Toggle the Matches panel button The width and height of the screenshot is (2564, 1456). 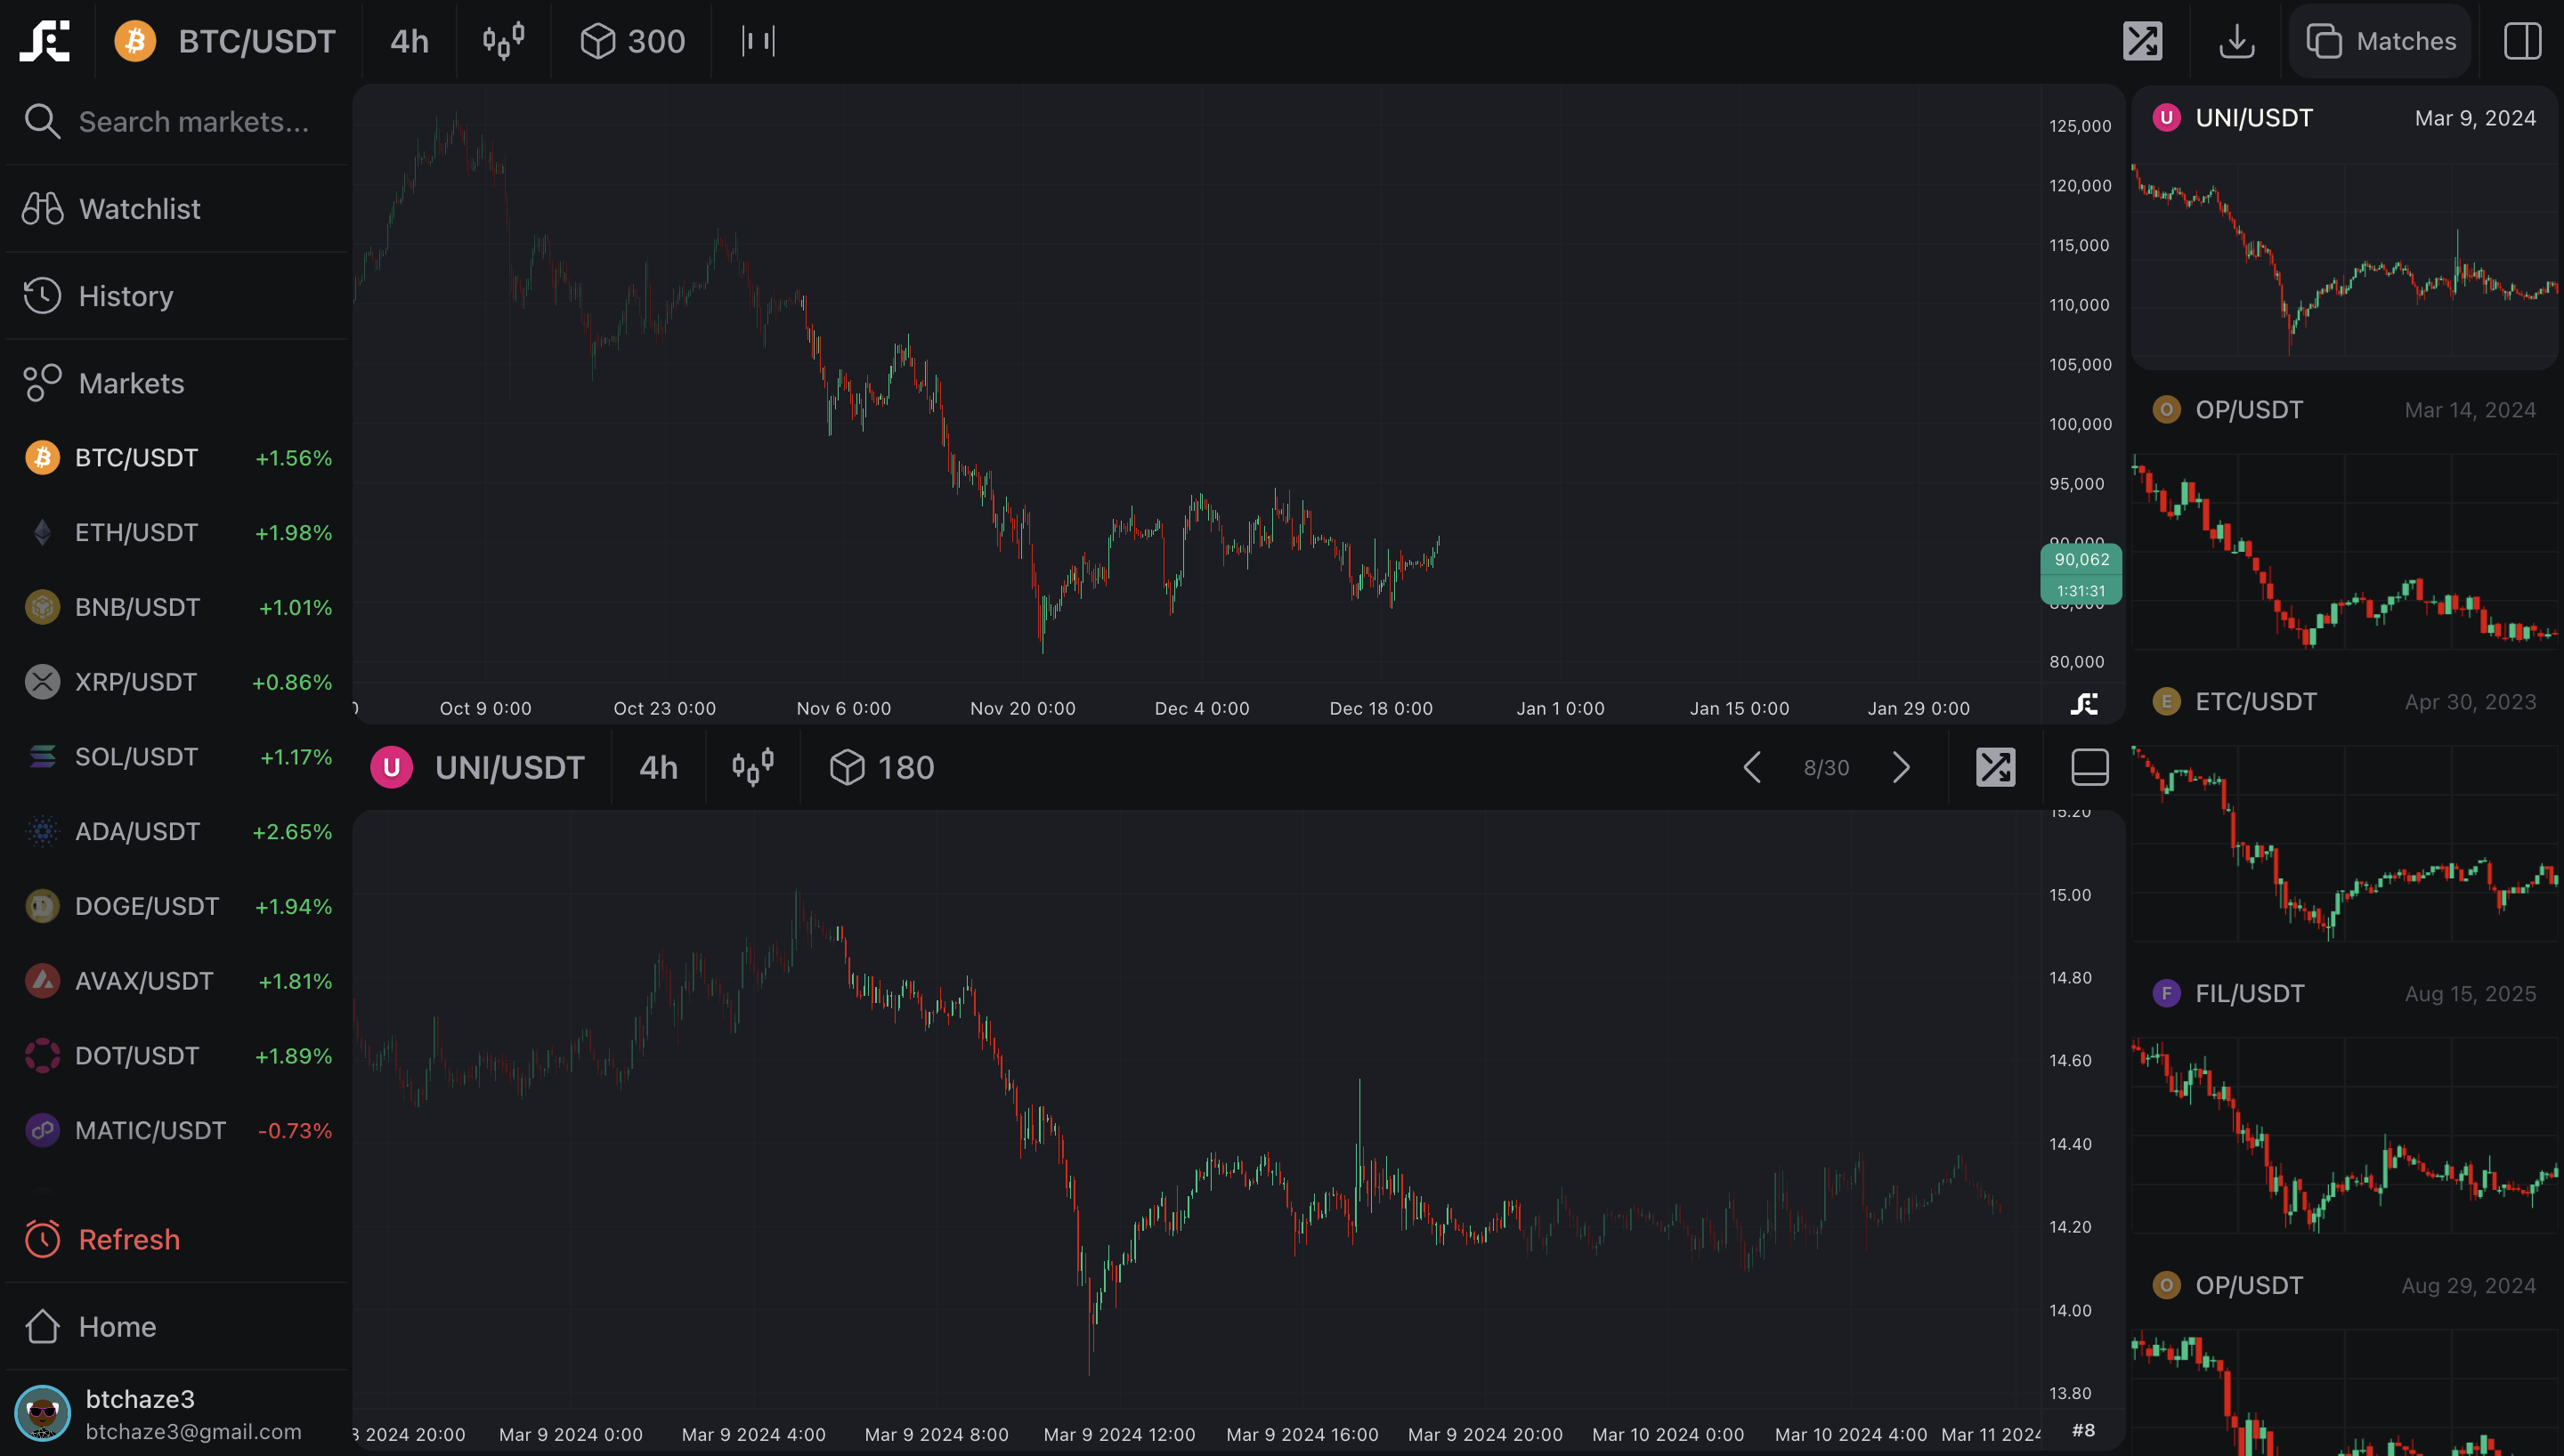click(x=2380, y=41)
